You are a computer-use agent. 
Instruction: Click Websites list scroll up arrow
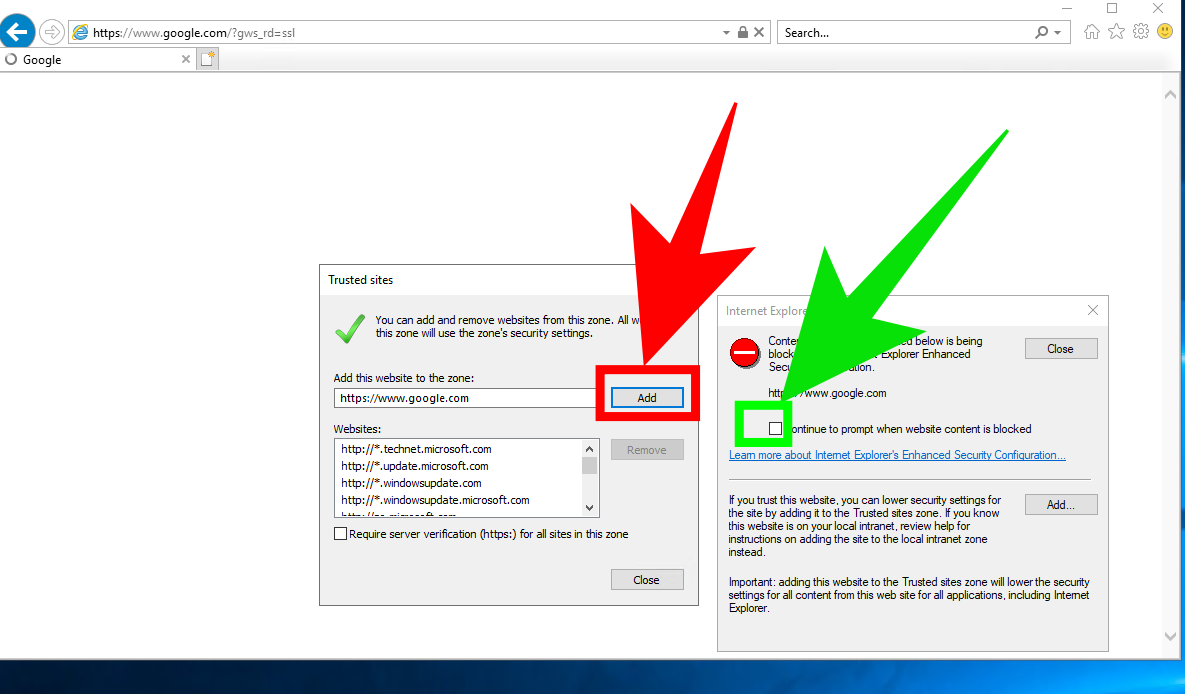589,449
